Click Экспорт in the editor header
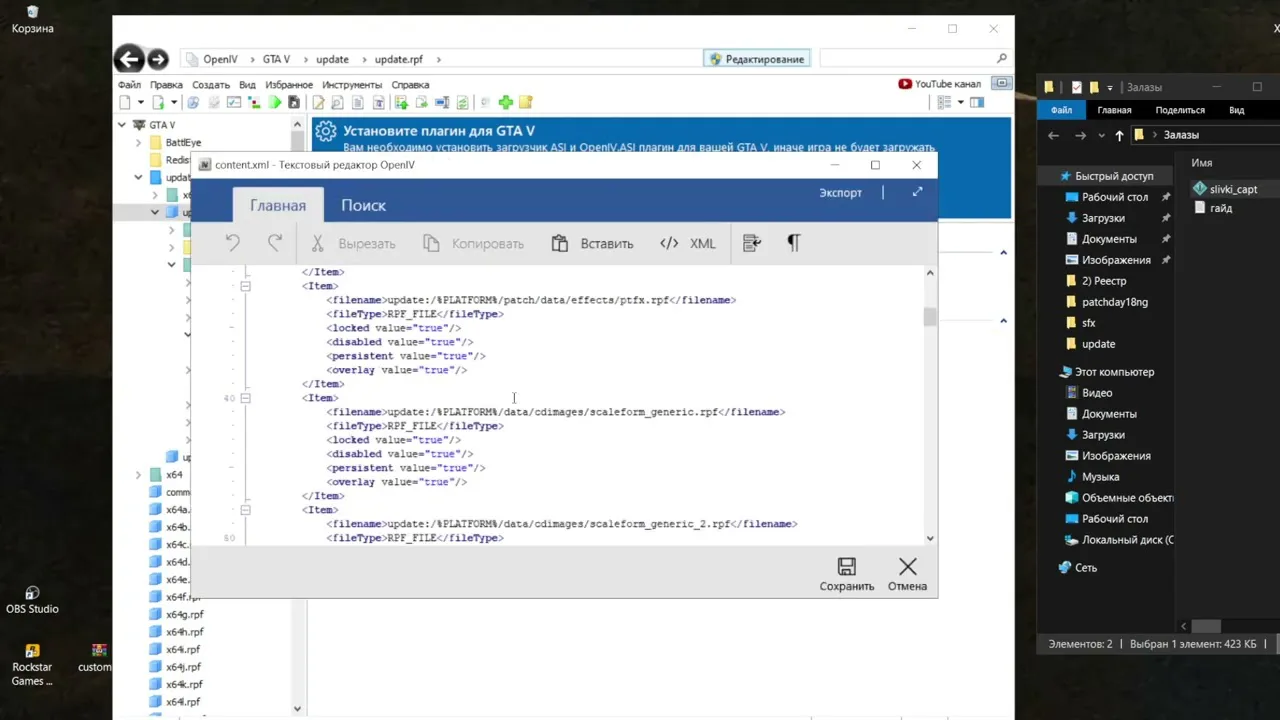1280x720 pixels. coord(840,193)
